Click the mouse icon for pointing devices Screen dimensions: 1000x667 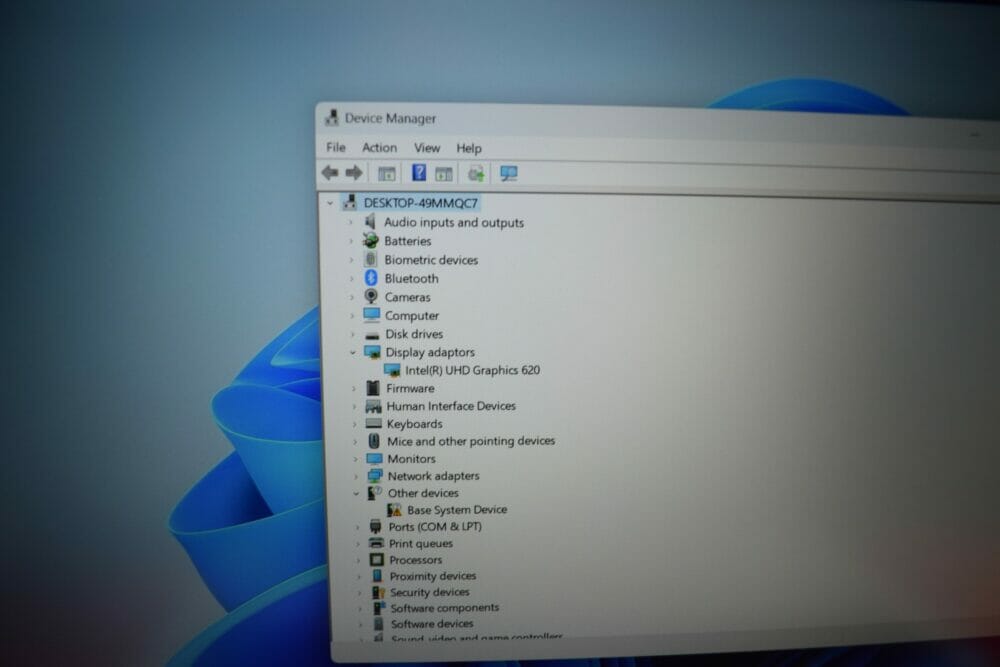point(374,441)
